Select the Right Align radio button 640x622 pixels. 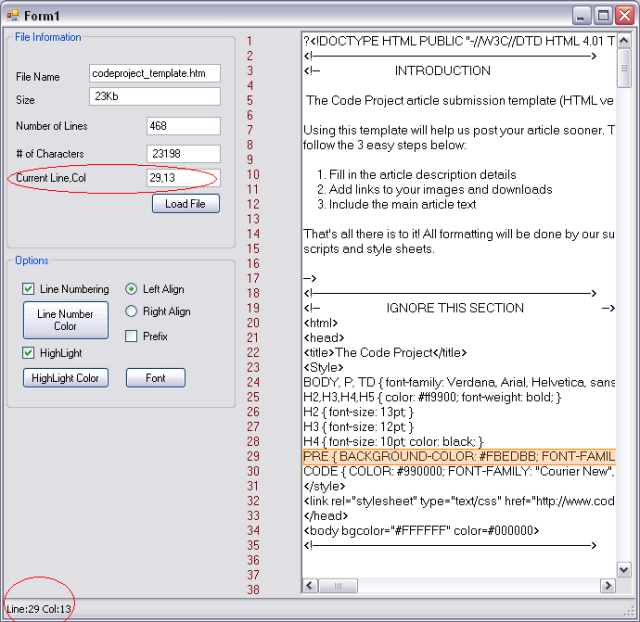(x=131, y=311)
